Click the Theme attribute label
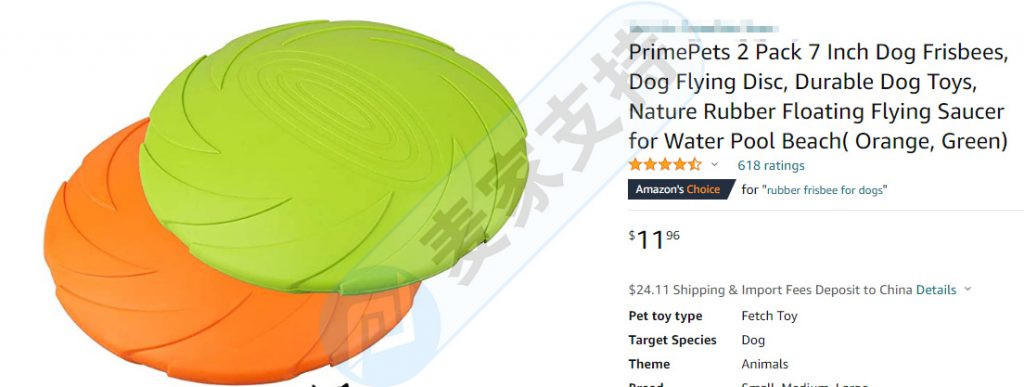This screenshot has height=387, width=1024. [649, 364]
